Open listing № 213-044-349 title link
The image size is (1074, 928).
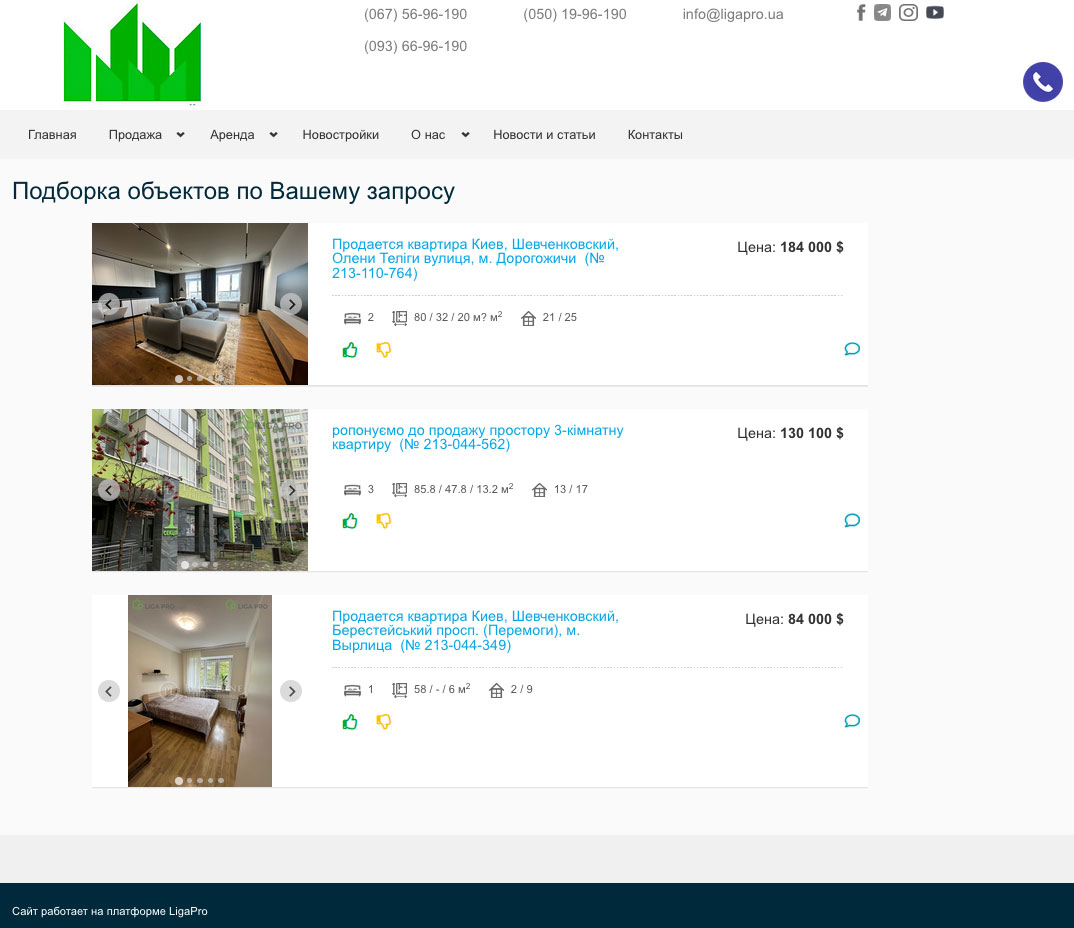[475, 631]
